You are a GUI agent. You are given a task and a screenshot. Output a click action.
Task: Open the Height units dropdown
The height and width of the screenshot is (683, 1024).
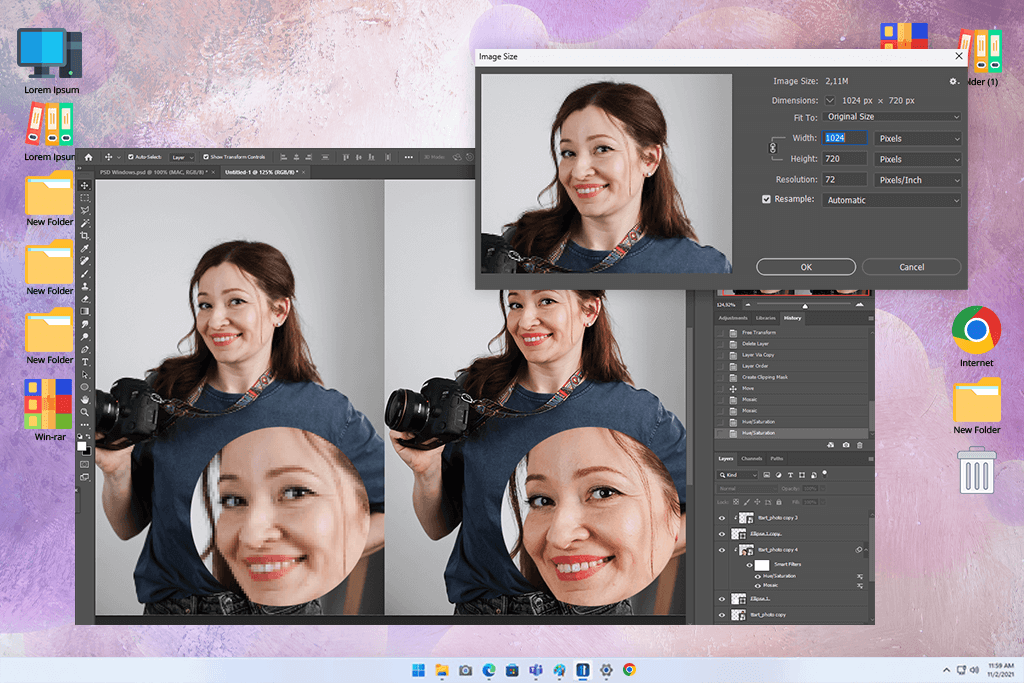(918, 159)
